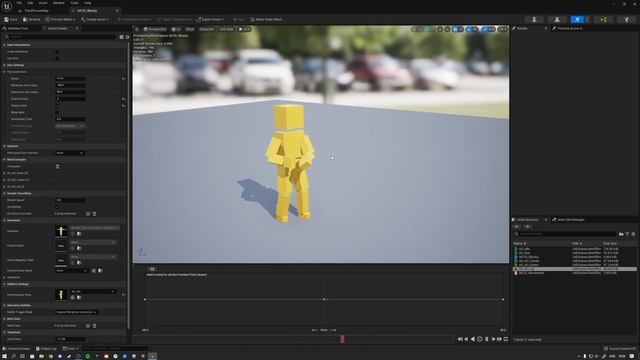Toggle the Wrap Input checkbox
Viewport: 640px width, 360px height.
pyautogui.click(x=57, y=112)
